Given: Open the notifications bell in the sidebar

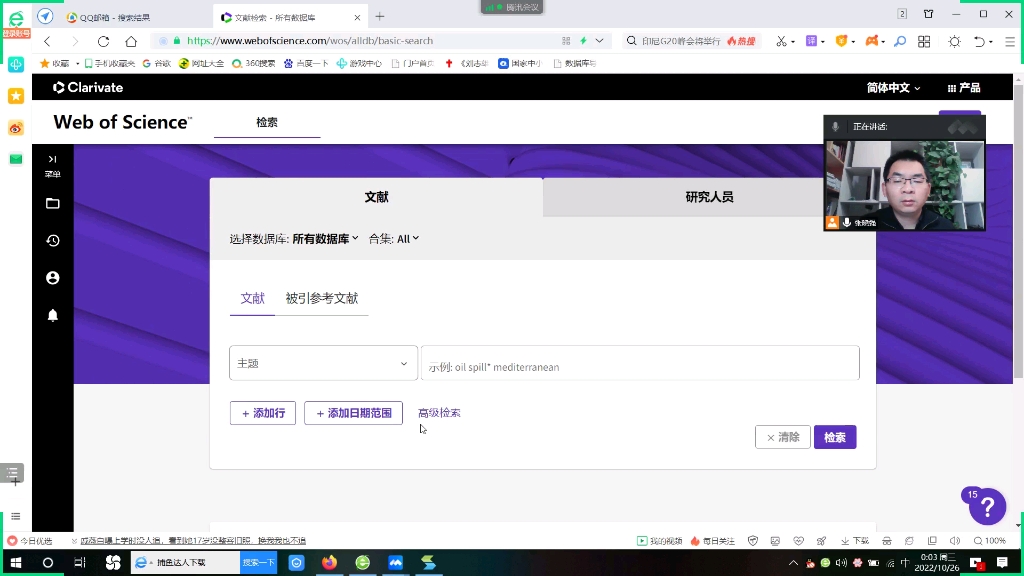Looking at the screenshot, I should (x=52, y=315).
